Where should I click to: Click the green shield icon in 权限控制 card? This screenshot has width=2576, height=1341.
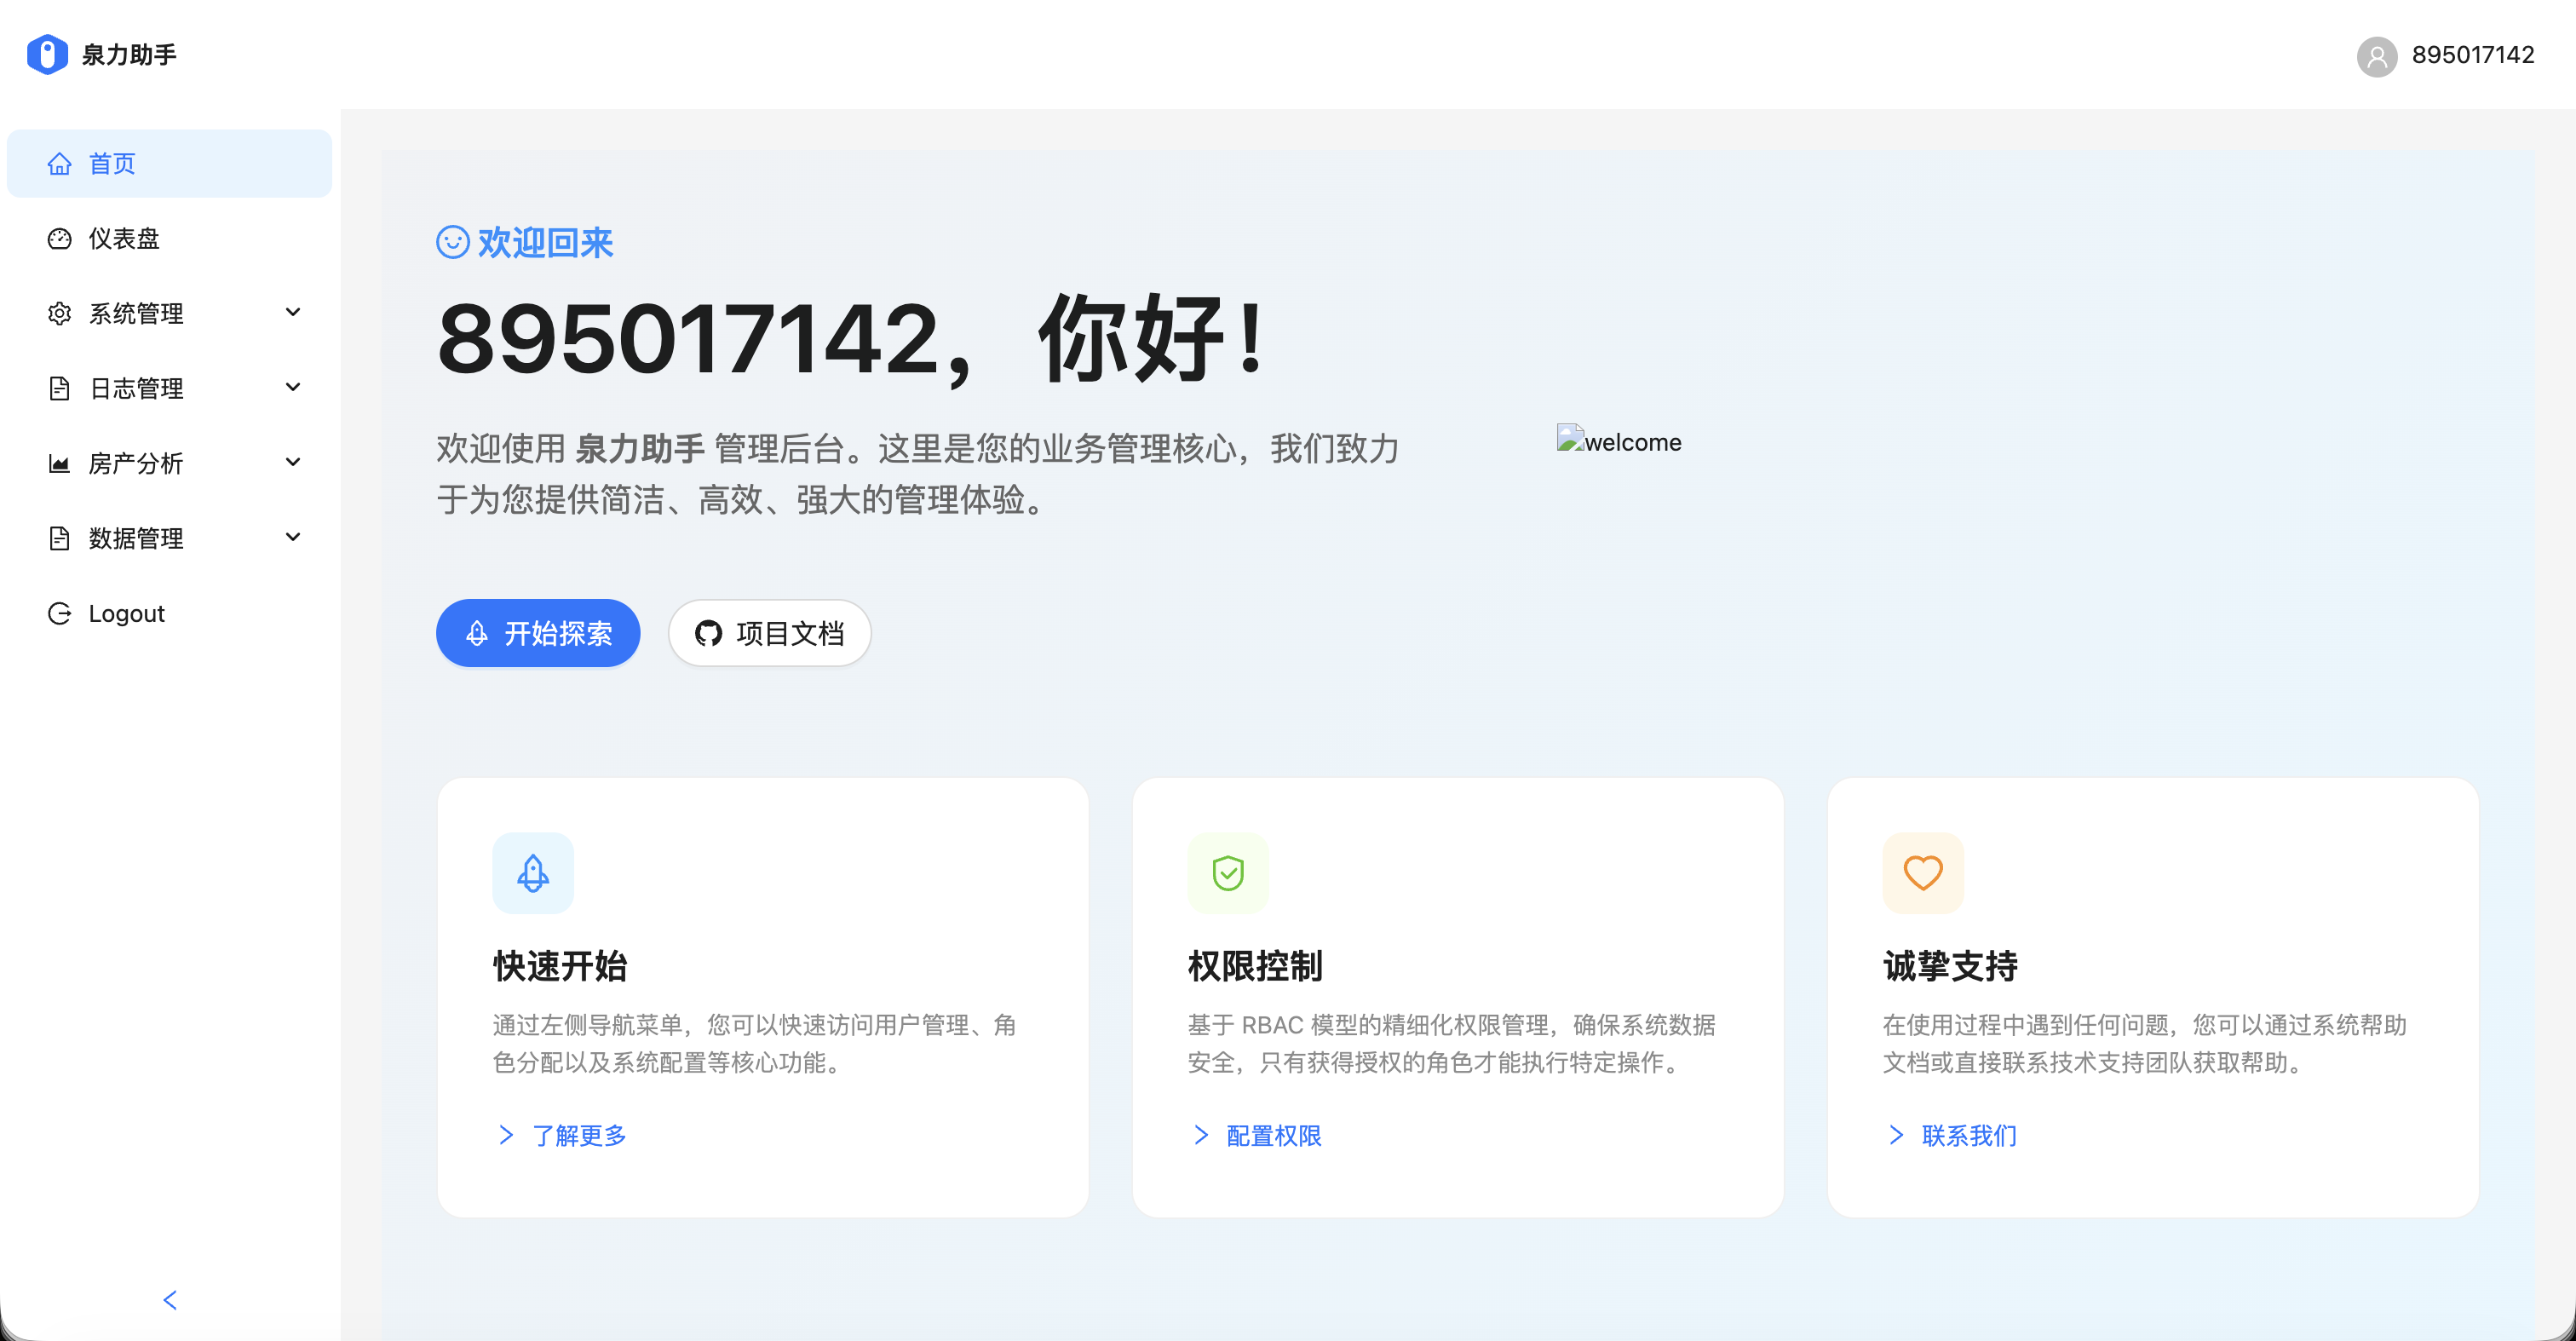pyautogui.click(x=1227, y=873)
